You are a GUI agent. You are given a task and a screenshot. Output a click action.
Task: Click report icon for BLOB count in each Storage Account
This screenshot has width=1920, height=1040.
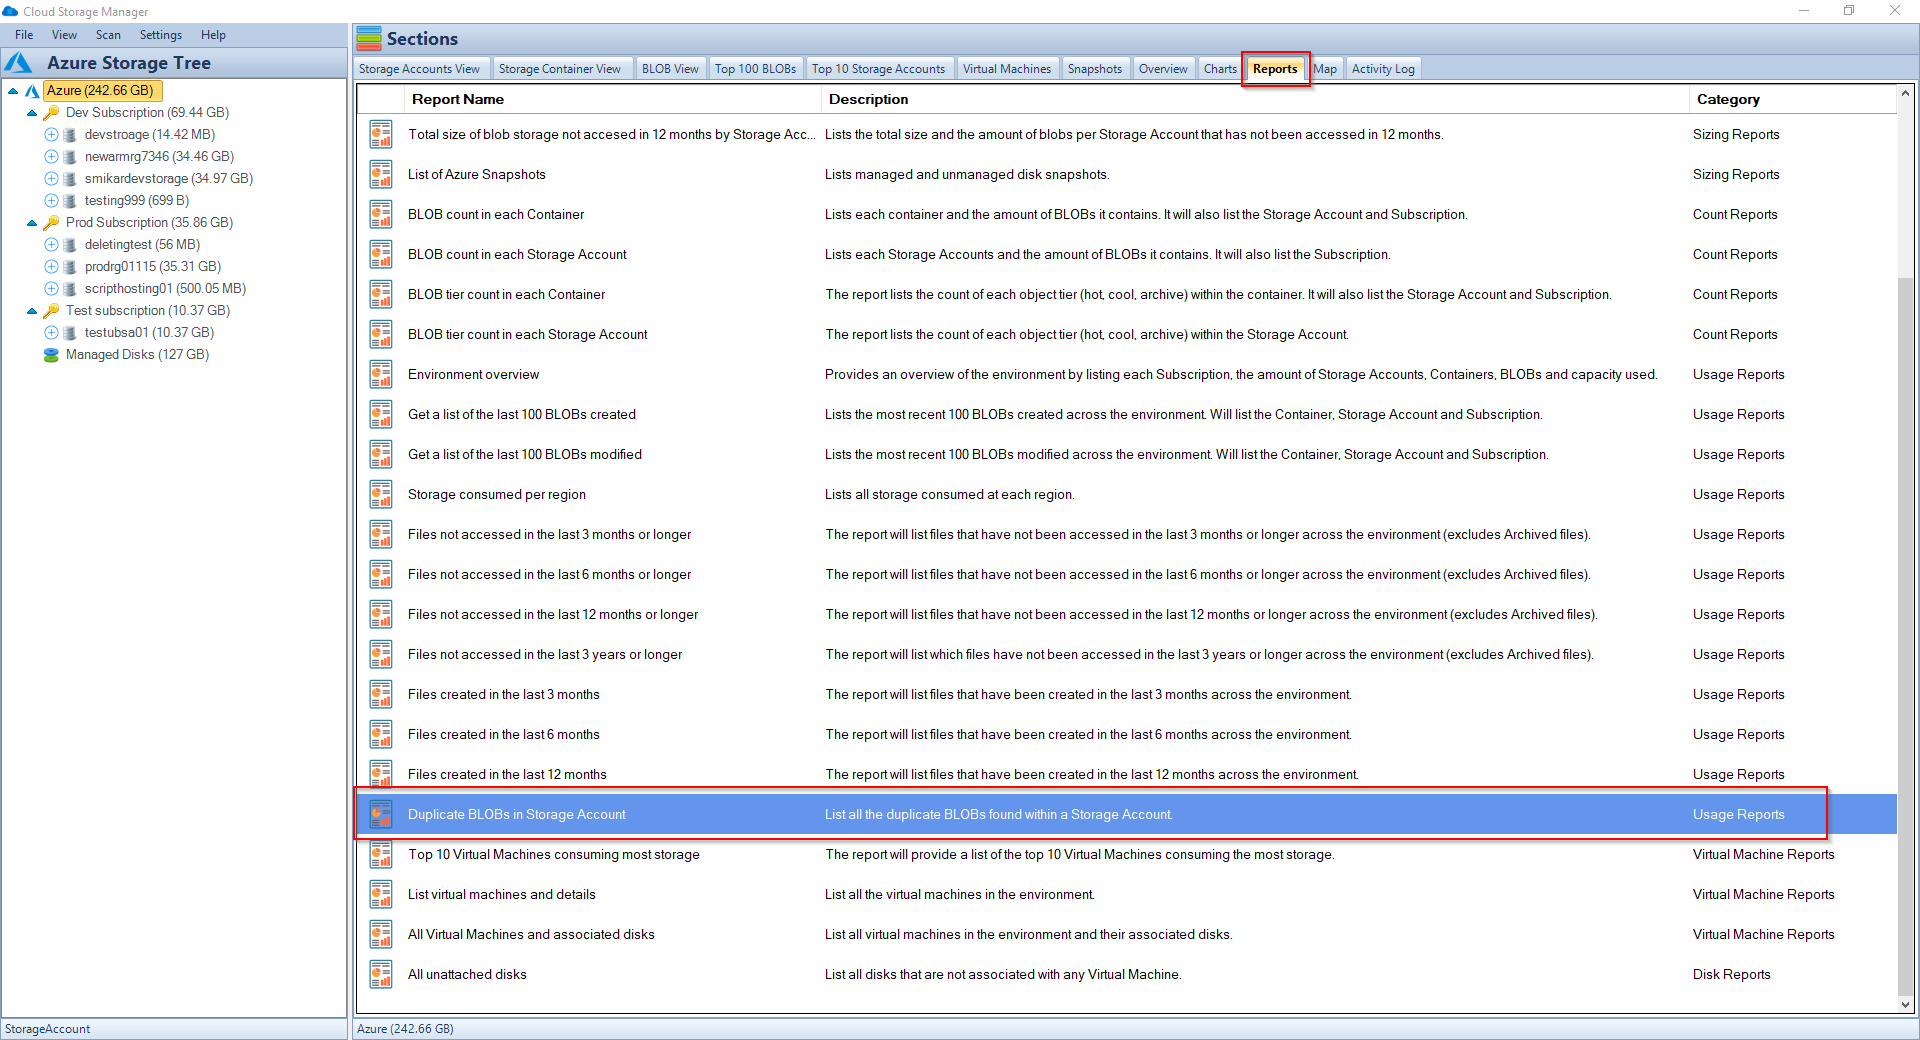381,254
